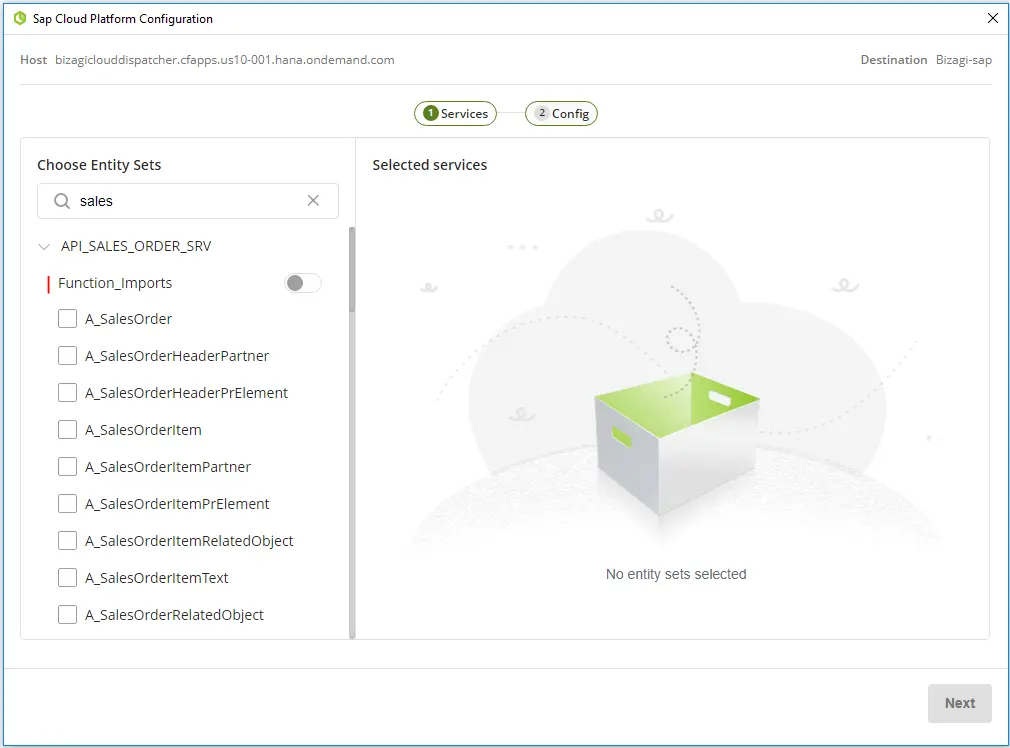Click the Next button
Image resolution: width=1010 pixels, height=748 pixels.
[x=960, y=703]
